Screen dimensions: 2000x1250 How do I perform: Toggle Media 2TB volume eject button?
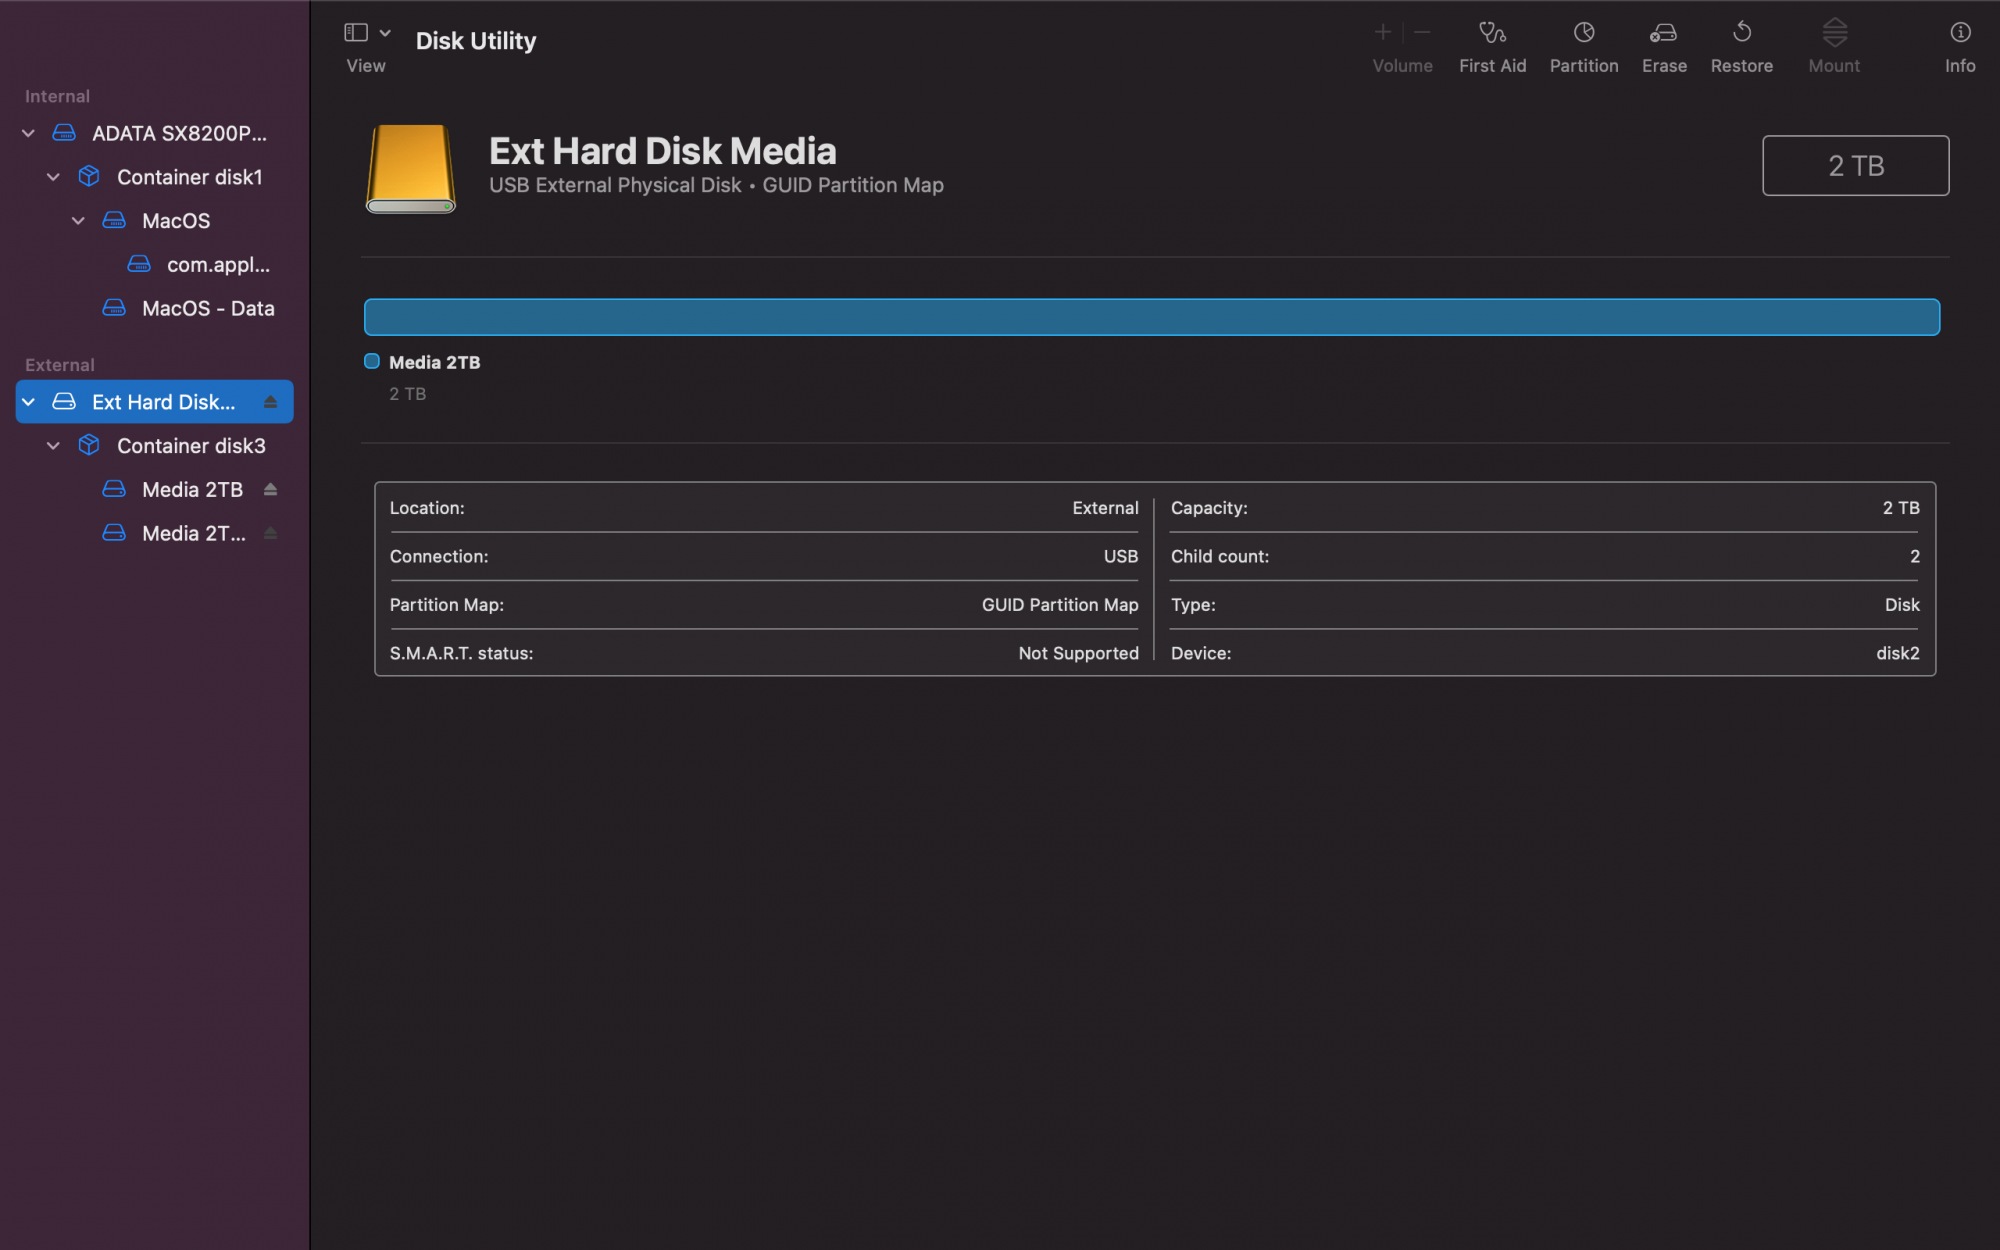pos(272,488)
